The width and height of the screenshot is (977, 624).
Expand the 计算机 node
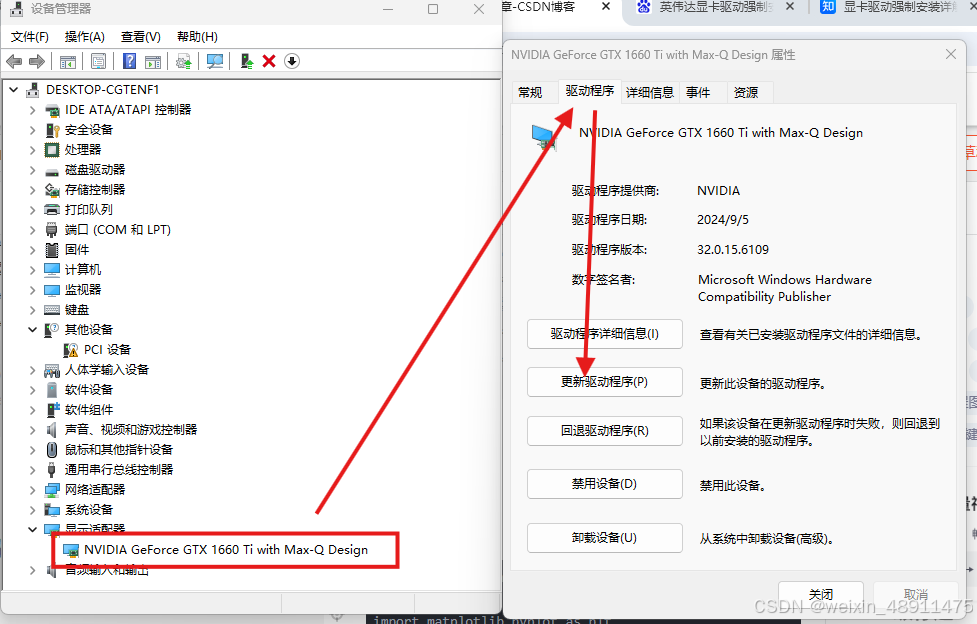pos(32,270)
